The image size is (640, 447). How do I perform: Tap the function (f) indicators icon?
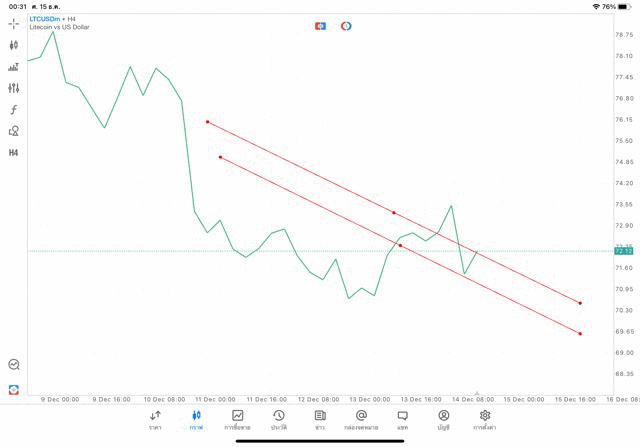pos(14,110)
